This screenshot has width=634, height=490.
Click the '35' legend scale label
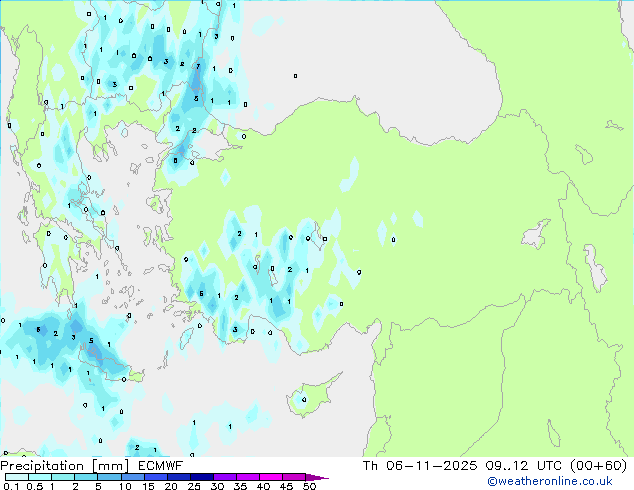click(240, 486)
